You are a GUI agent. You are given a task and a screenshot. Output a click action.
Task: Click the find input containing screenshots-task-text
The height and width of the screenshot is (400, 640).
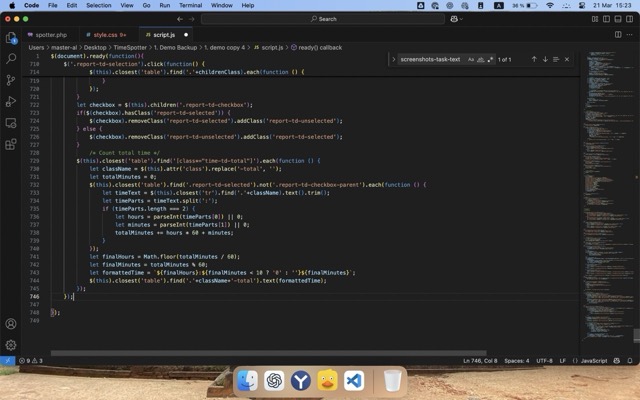pyautogui.click(x=430, y=59)
